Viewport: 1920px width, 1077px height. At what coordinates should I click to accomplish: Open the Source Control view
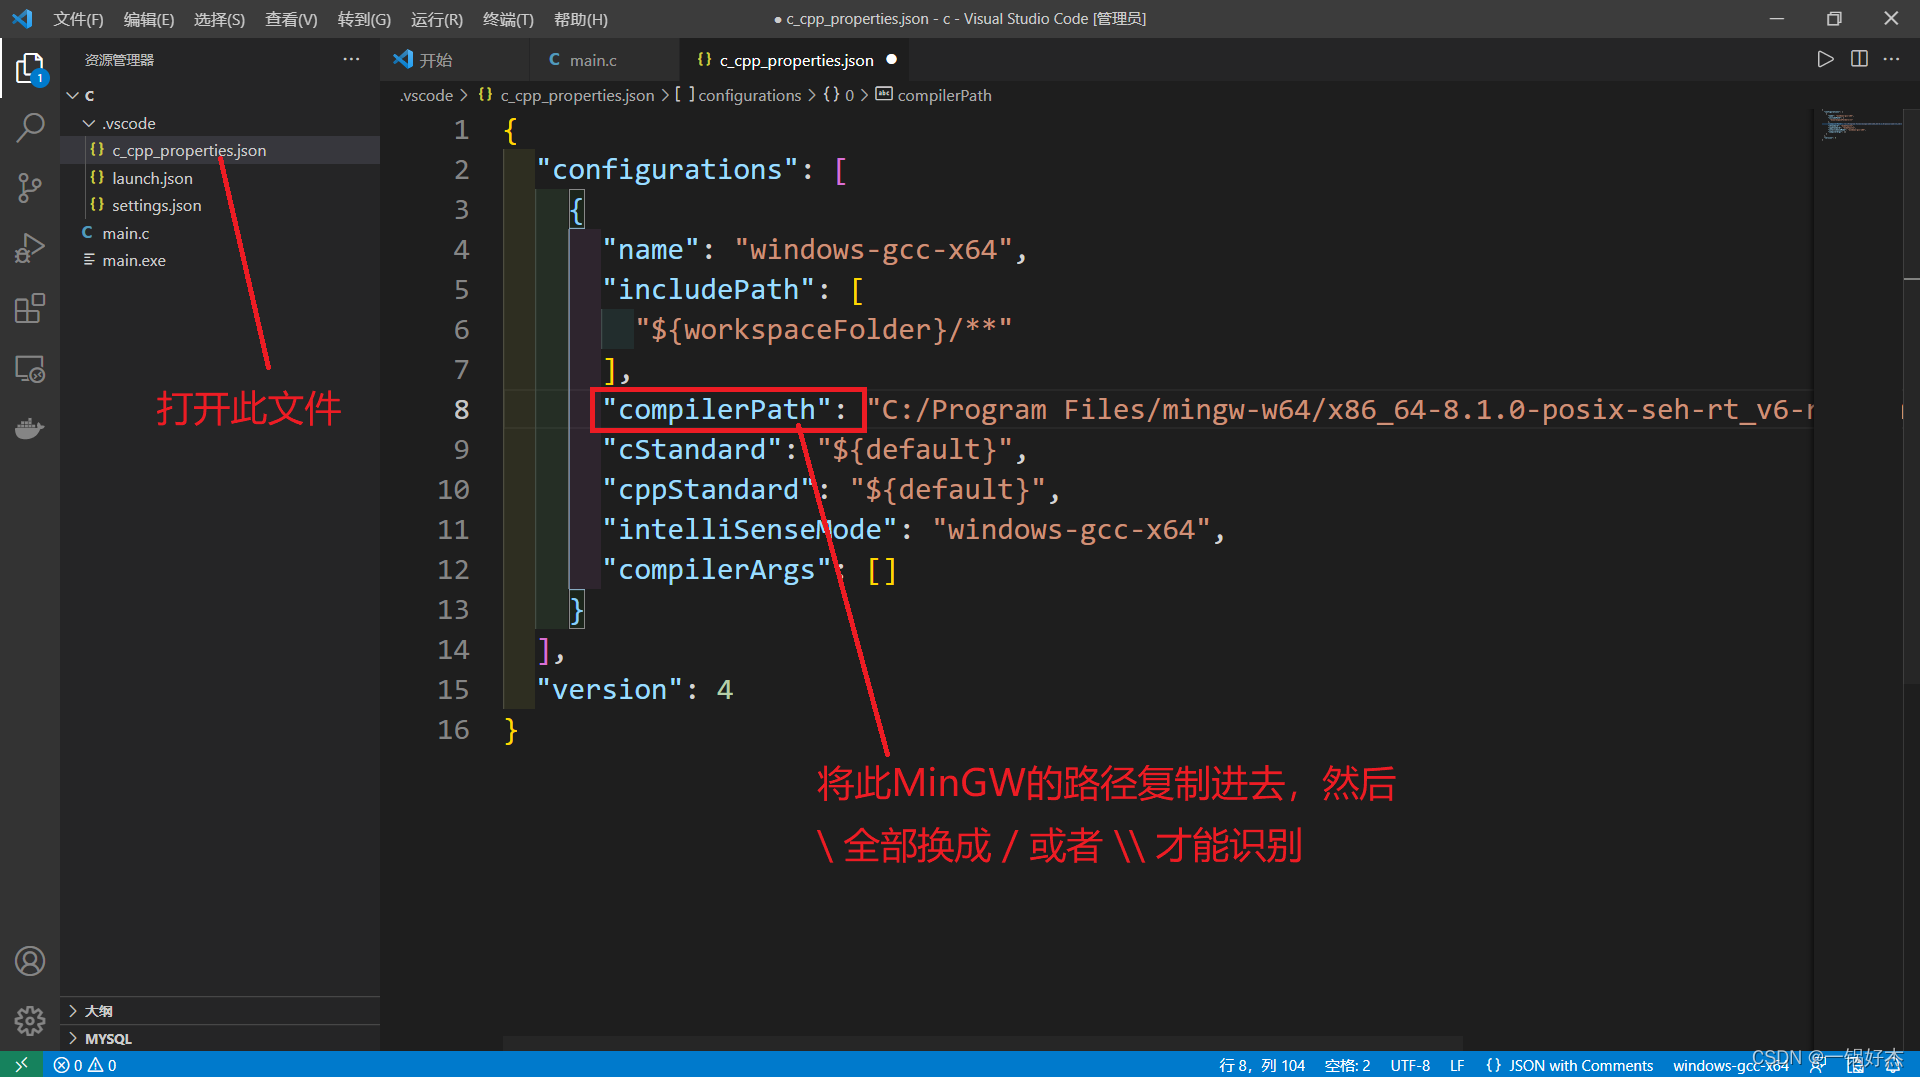pyautogui.click(x=30, y=187)
